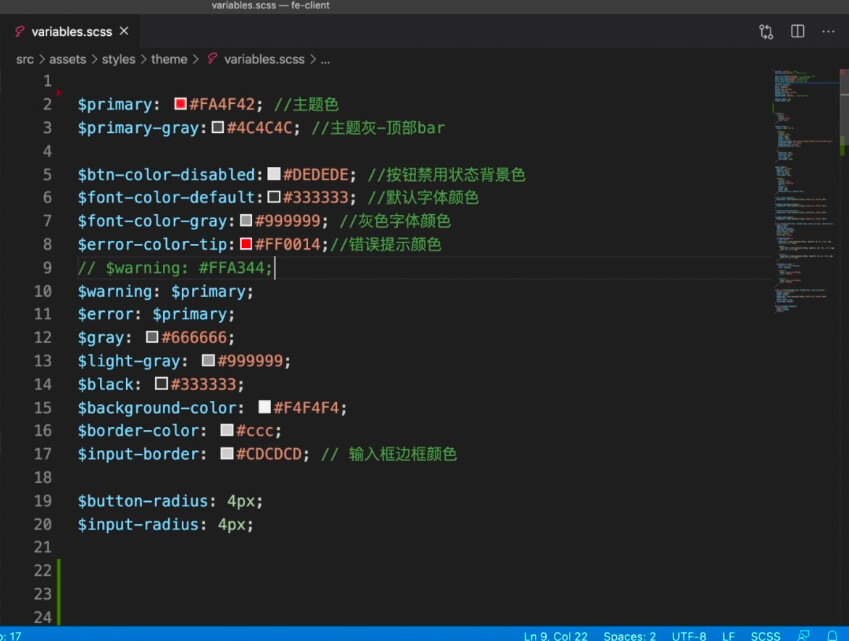Click the feedback icon in status bar
The width and height of the screenshot is (849, 641).
click(804, 636)
